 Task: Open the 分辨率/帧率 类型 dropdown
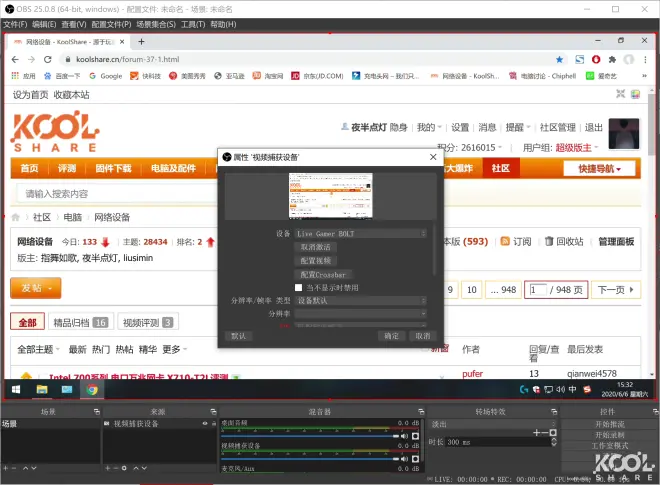(x=361, y=301)
